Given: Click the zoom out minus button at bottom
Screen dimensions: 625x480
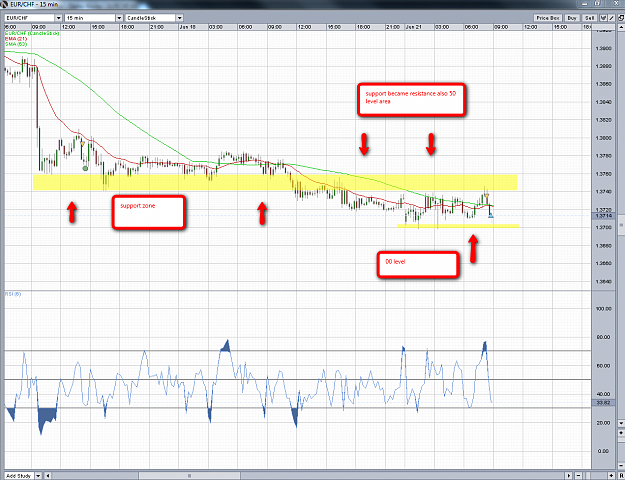Looking at the screenshot, I should click(578, 476).
